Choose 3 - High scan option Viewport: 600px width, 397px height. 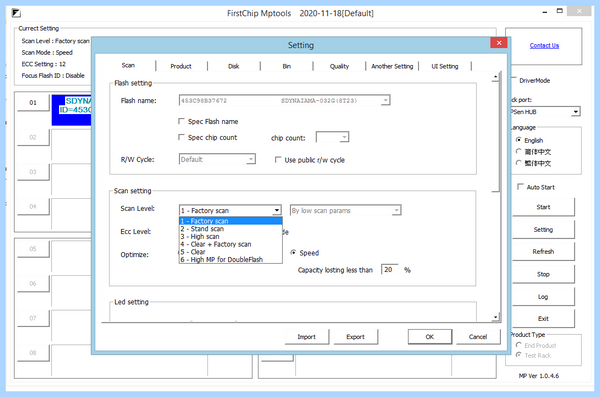[231, 236]
